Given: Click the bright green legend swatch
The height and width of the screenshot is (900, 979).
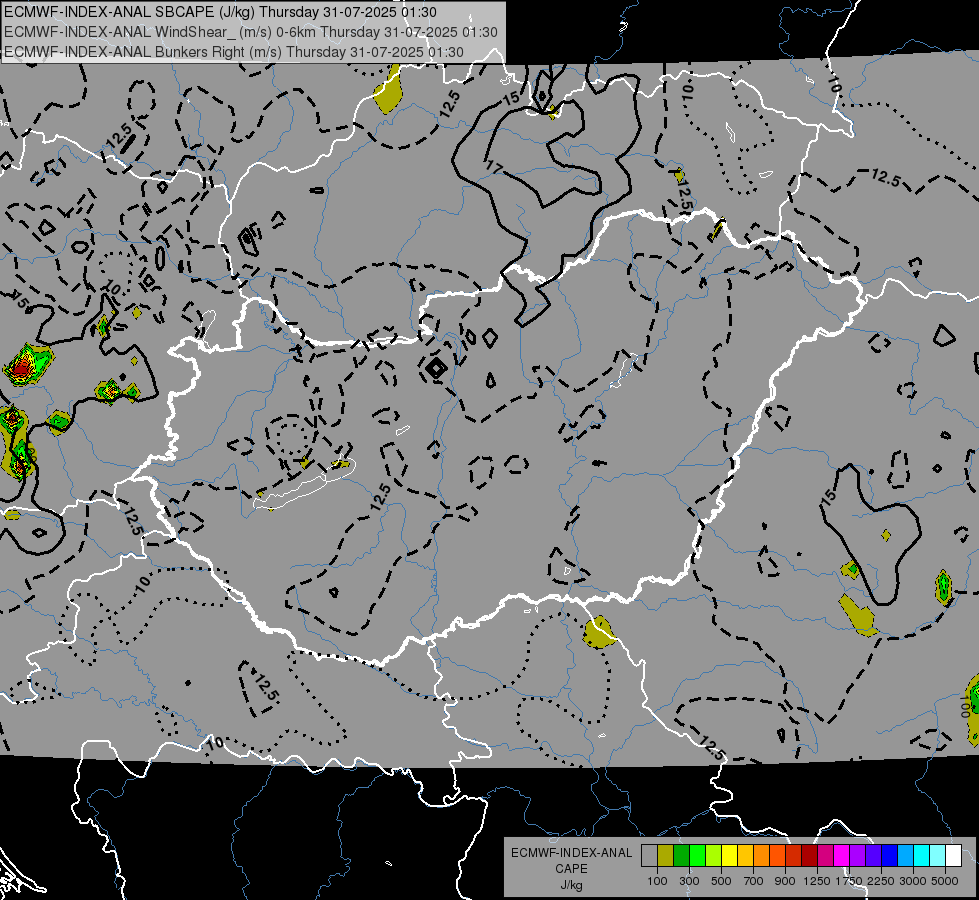Looking at the screenshot, I should pos(697,856).
